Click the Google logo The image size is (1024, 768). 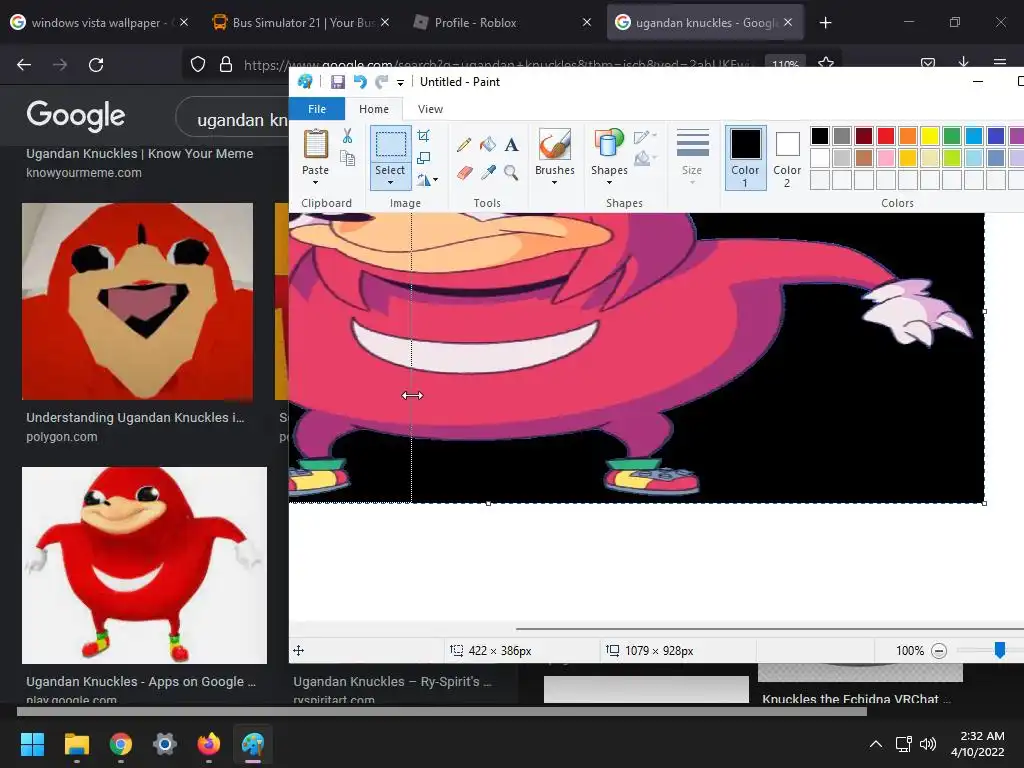tap(76, 116)
